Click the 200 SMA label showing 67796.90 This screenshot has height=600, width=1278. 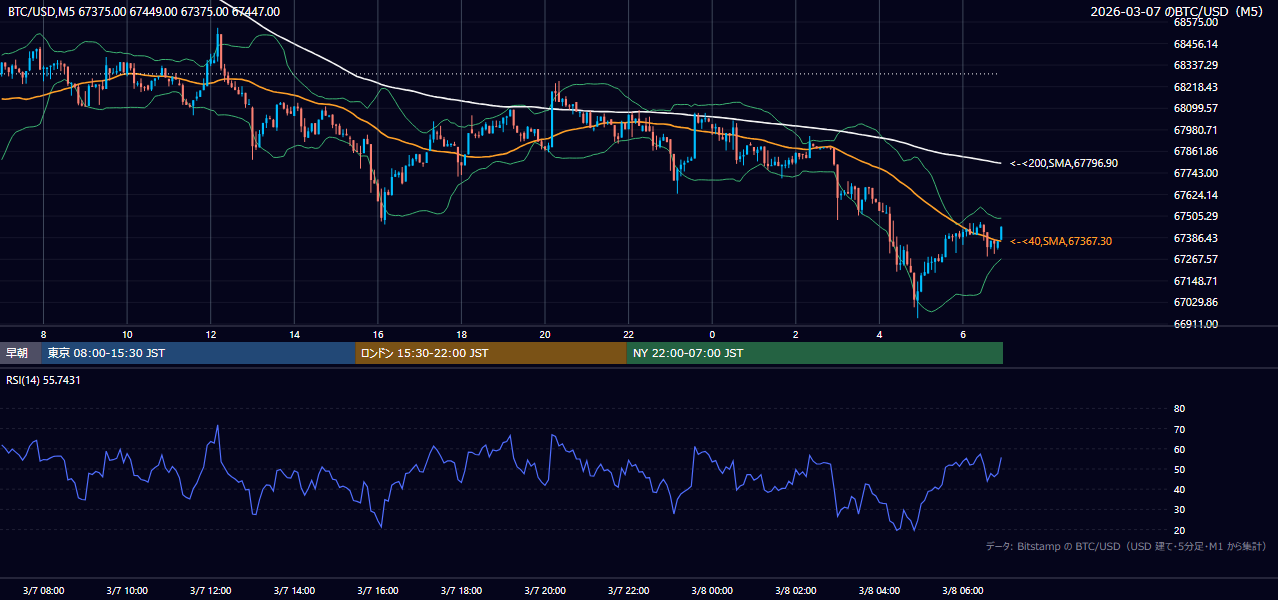[x=1064, y=163]
